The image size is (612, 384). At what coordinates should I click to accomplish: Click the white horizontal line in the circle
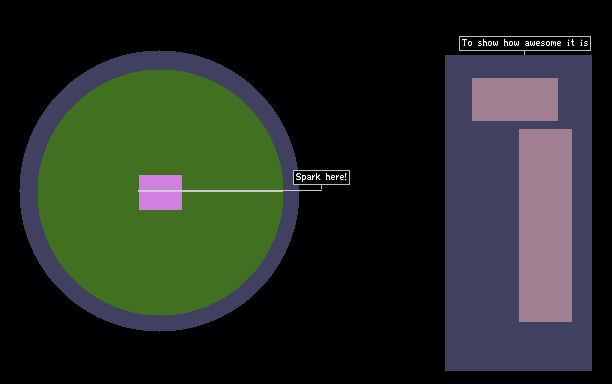[x=211, y=191]
